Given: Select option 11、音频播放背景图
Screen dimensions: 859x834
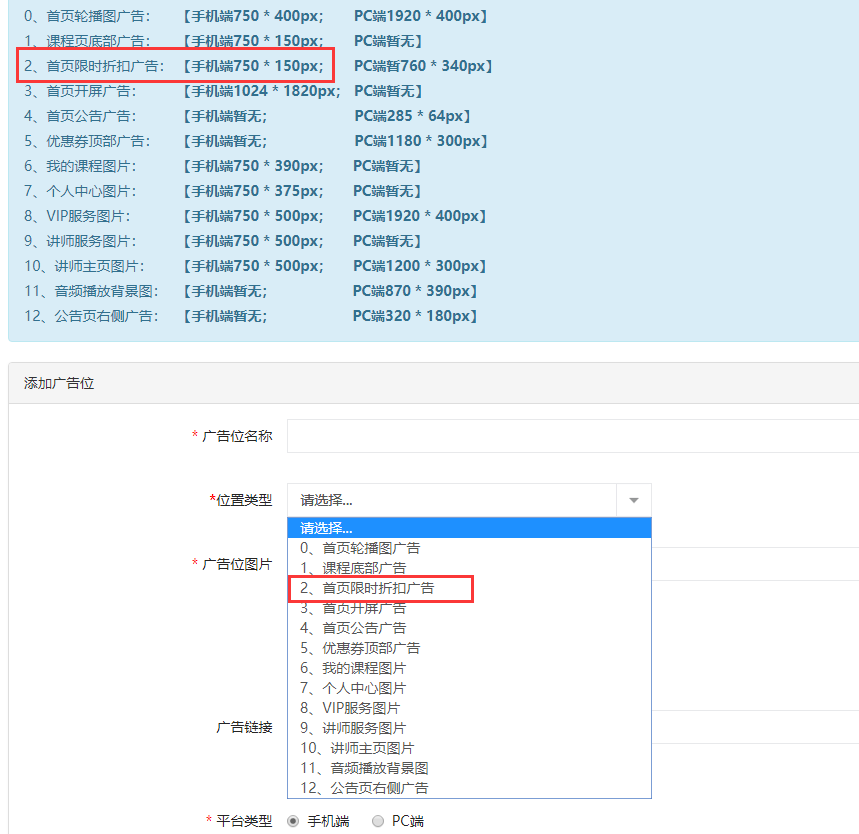Looking at the screenshot, I should pyautogui.click(x=469, y=768).
